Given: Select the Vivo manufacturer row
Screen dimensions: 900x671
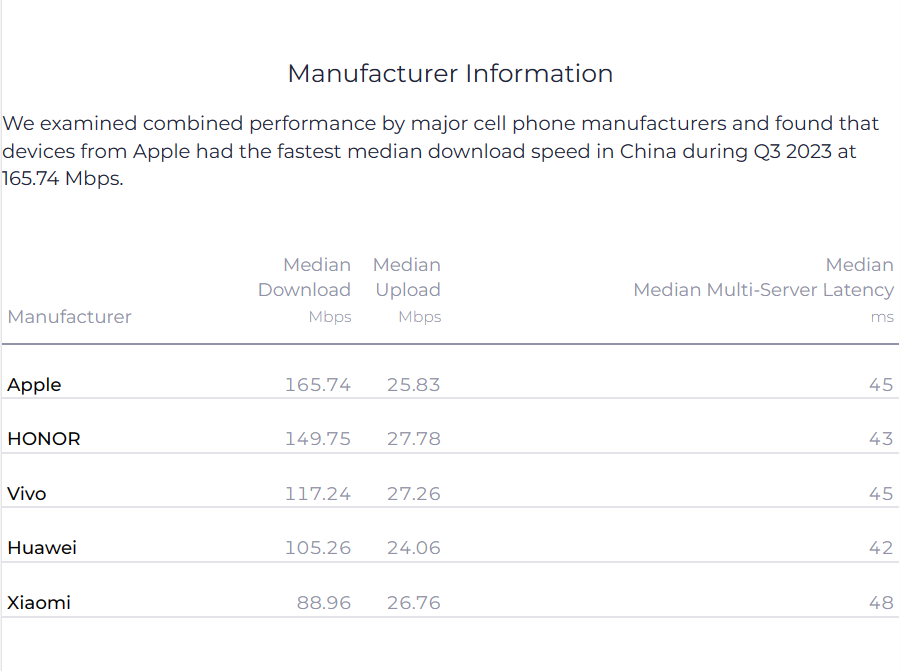Looking at the screenshot, I should tap(450, 493).
